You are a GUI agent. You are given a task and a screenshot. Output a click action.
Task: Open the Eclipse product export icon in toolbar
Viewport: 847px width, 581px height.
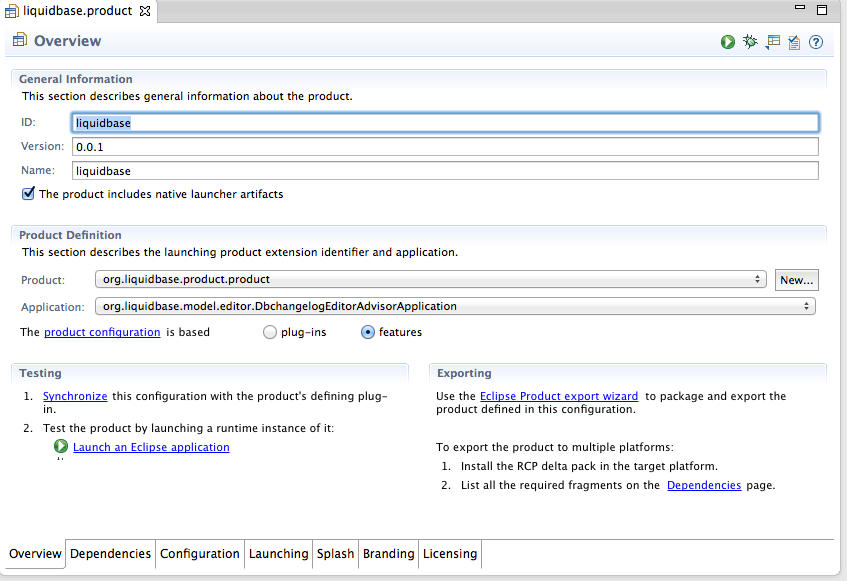tap(772, 42)
